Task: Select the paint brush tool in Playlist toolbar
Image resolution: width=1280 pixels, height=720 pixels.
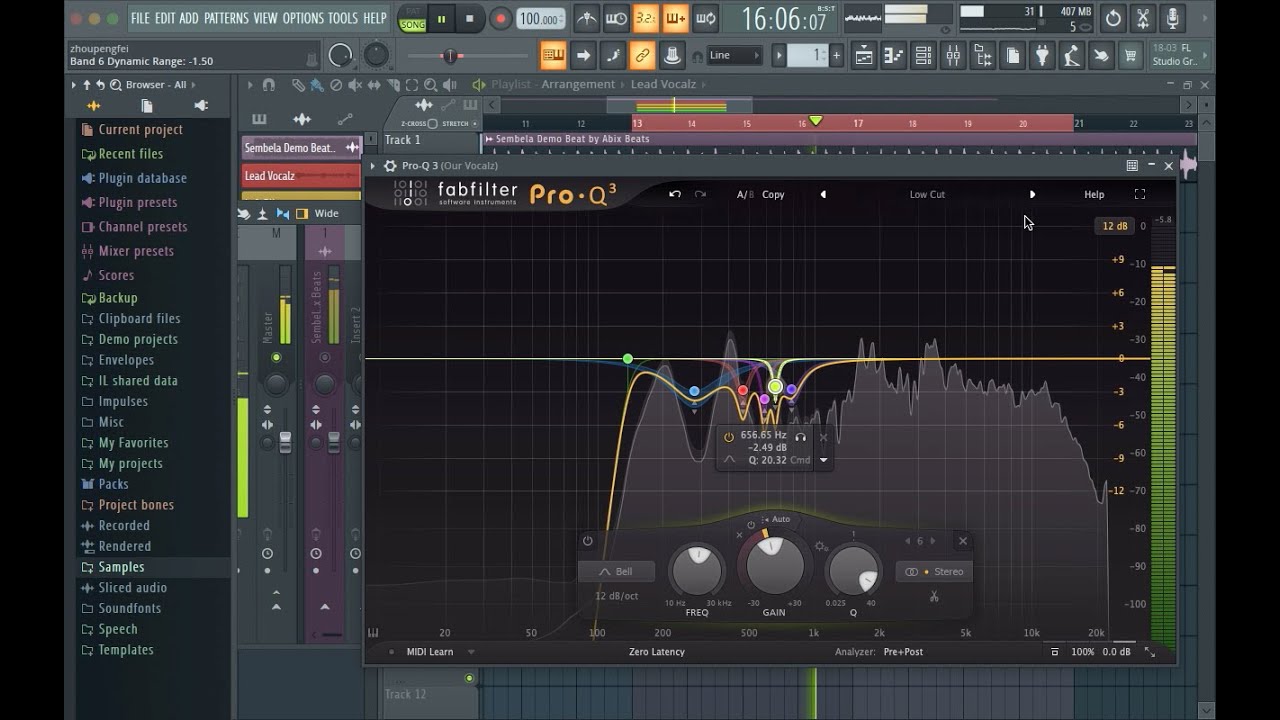Action: (317, 85)
